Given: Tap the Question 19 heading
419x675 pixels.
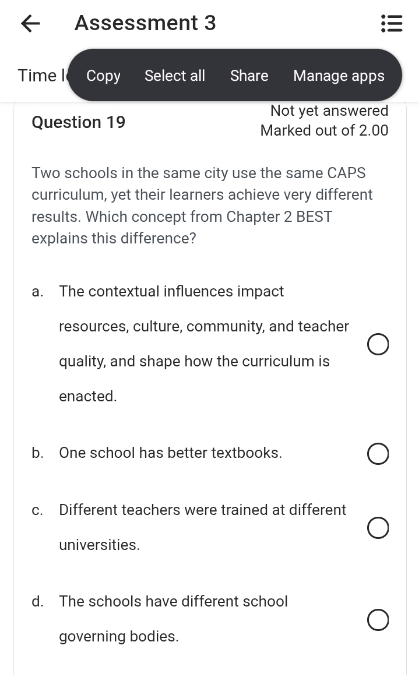Looking at the screenshot, I should point(78,122).
